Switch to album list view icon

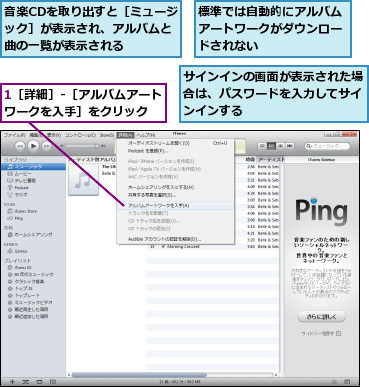click(272, 146)
